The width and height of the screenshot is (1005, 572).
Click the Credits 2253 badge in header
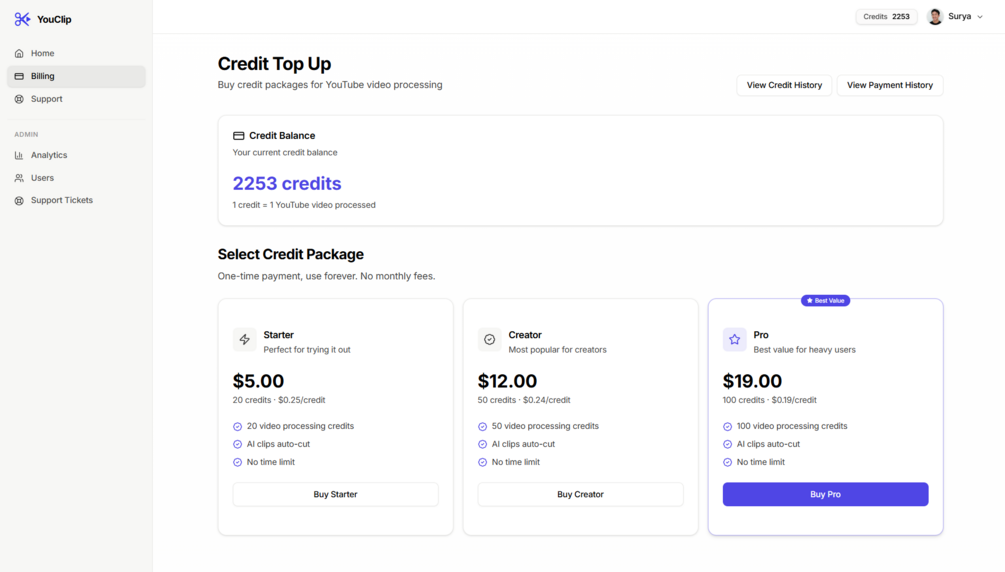(x=887, y=17)
